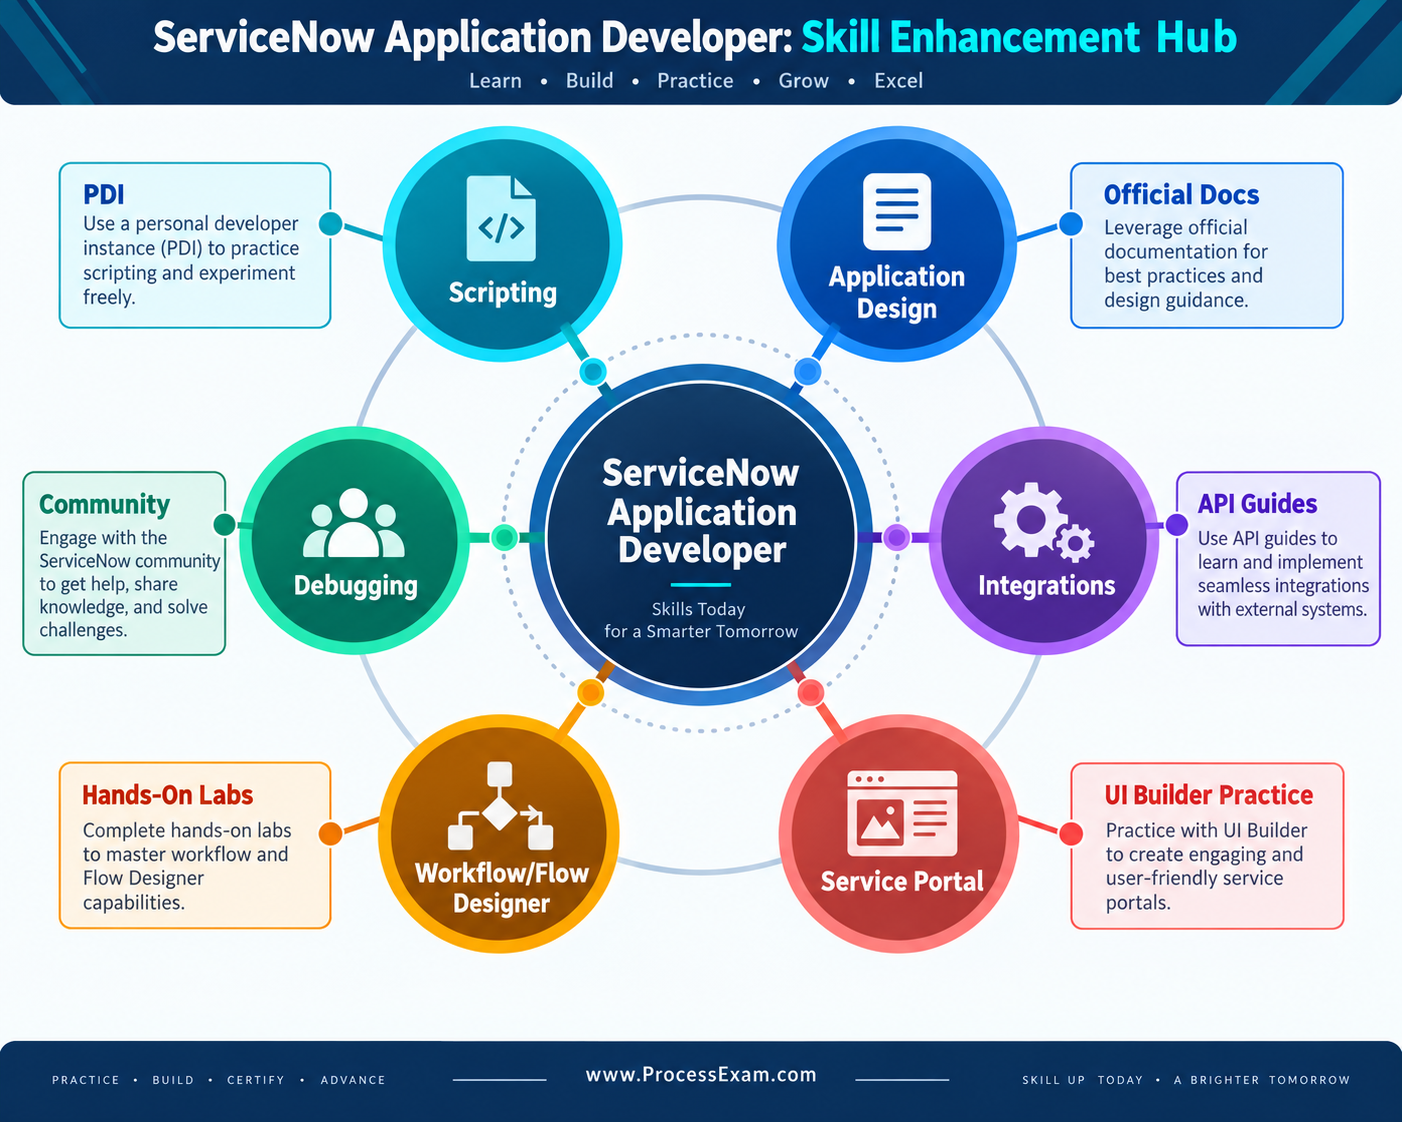The height and width of the screenshot is (1122, 1402).
Task: Select the Workflow/Flow Designer label
Action: 502,888
